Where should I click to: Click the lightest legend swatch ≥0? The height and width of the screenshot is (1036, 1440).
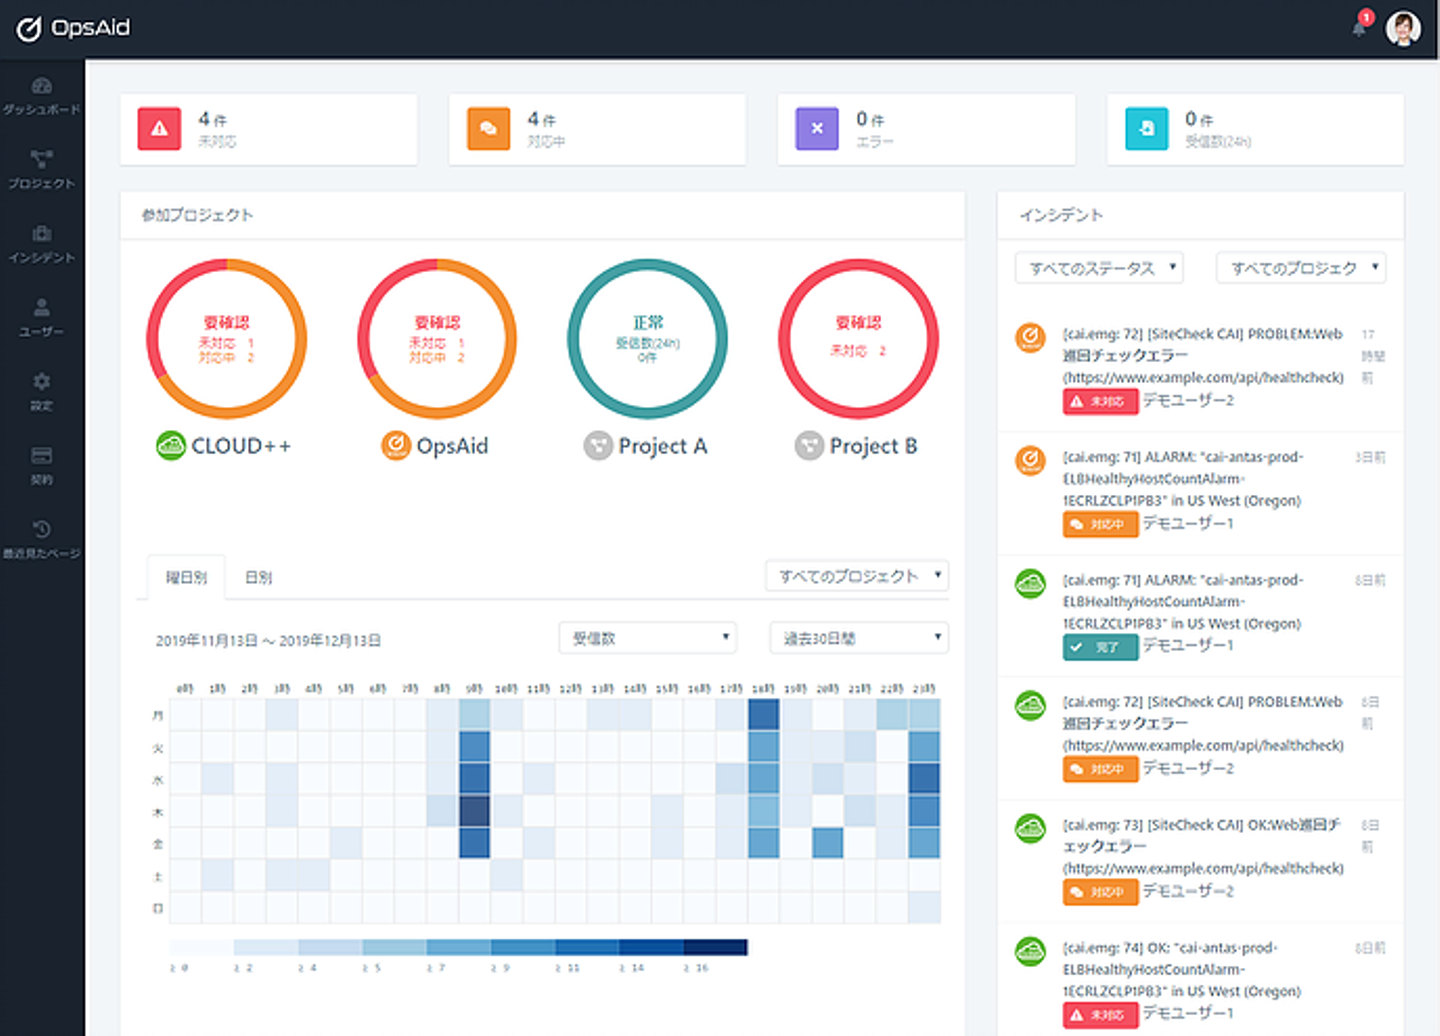click(201, 947)
